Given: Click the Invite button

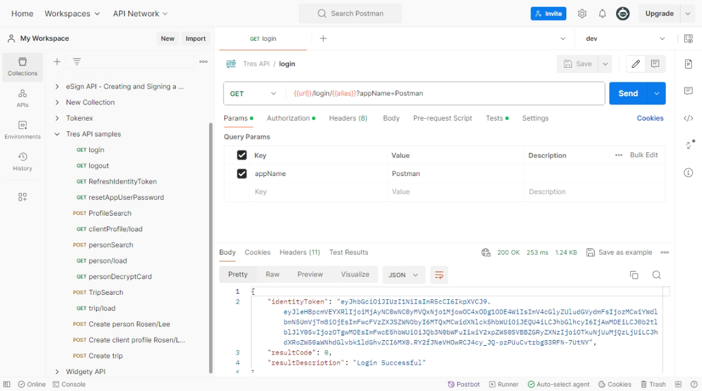Looking at the screenshot, I should coord(548,13).
